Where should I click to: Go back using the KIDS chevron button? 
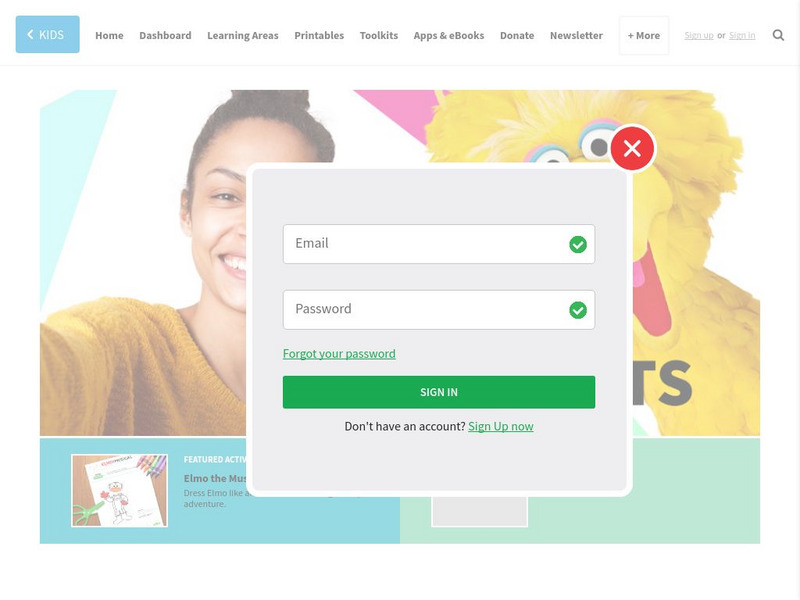coord(47,34)
